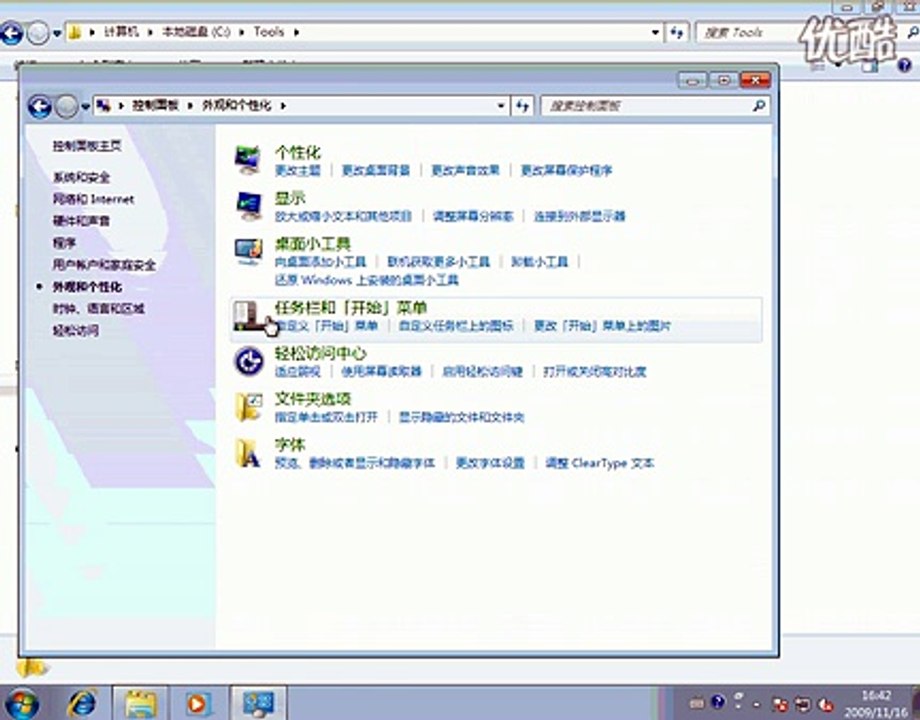This screenshot has height=720, width=920.
Task: Open the recent pages dropdown in Control Panel
Action: pyautogui.click(x=86, y=107)
